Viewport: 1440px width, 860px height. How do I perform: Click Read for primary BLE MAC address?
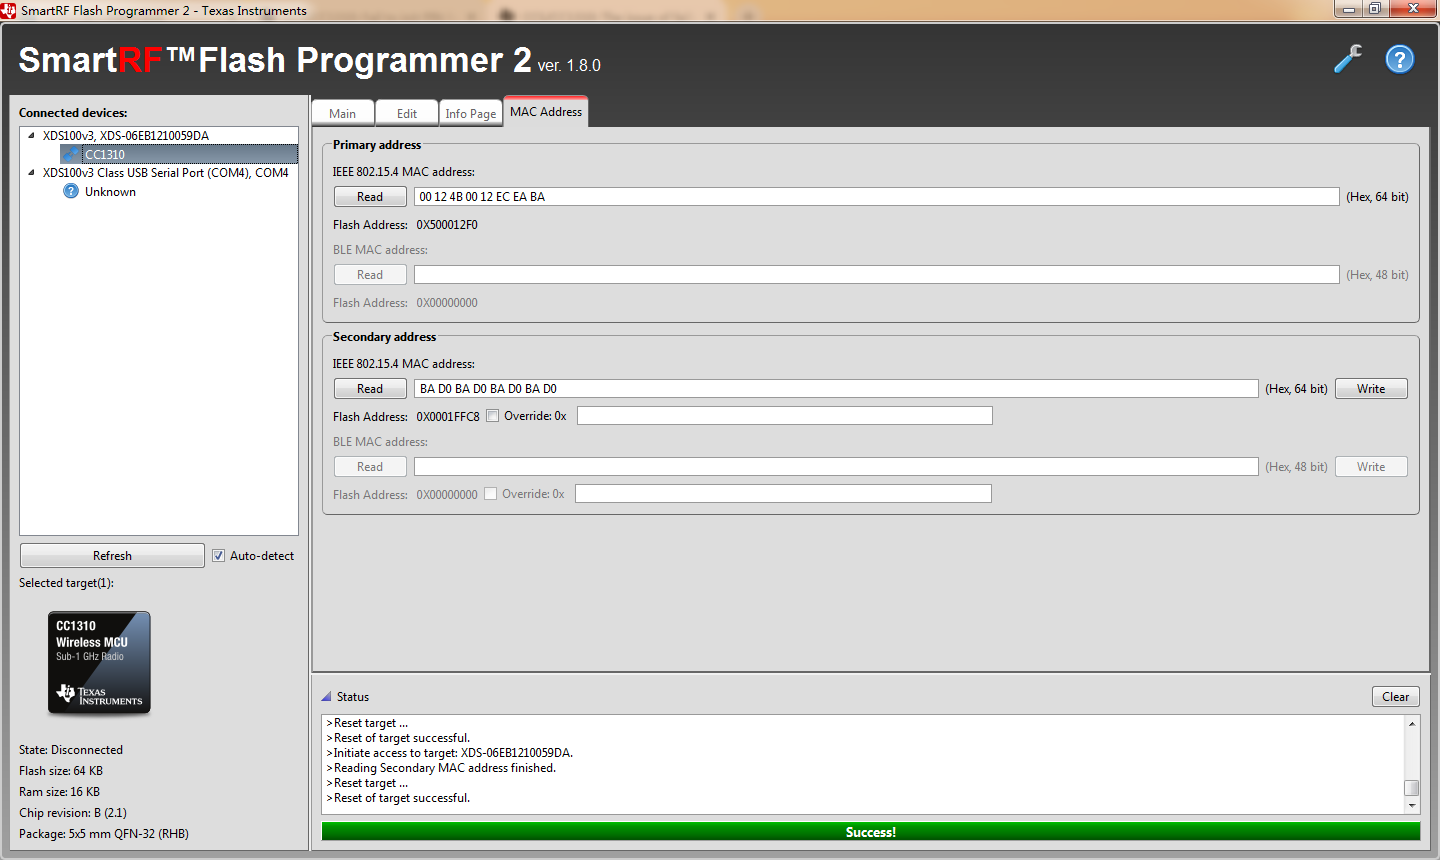click(370, 274)
